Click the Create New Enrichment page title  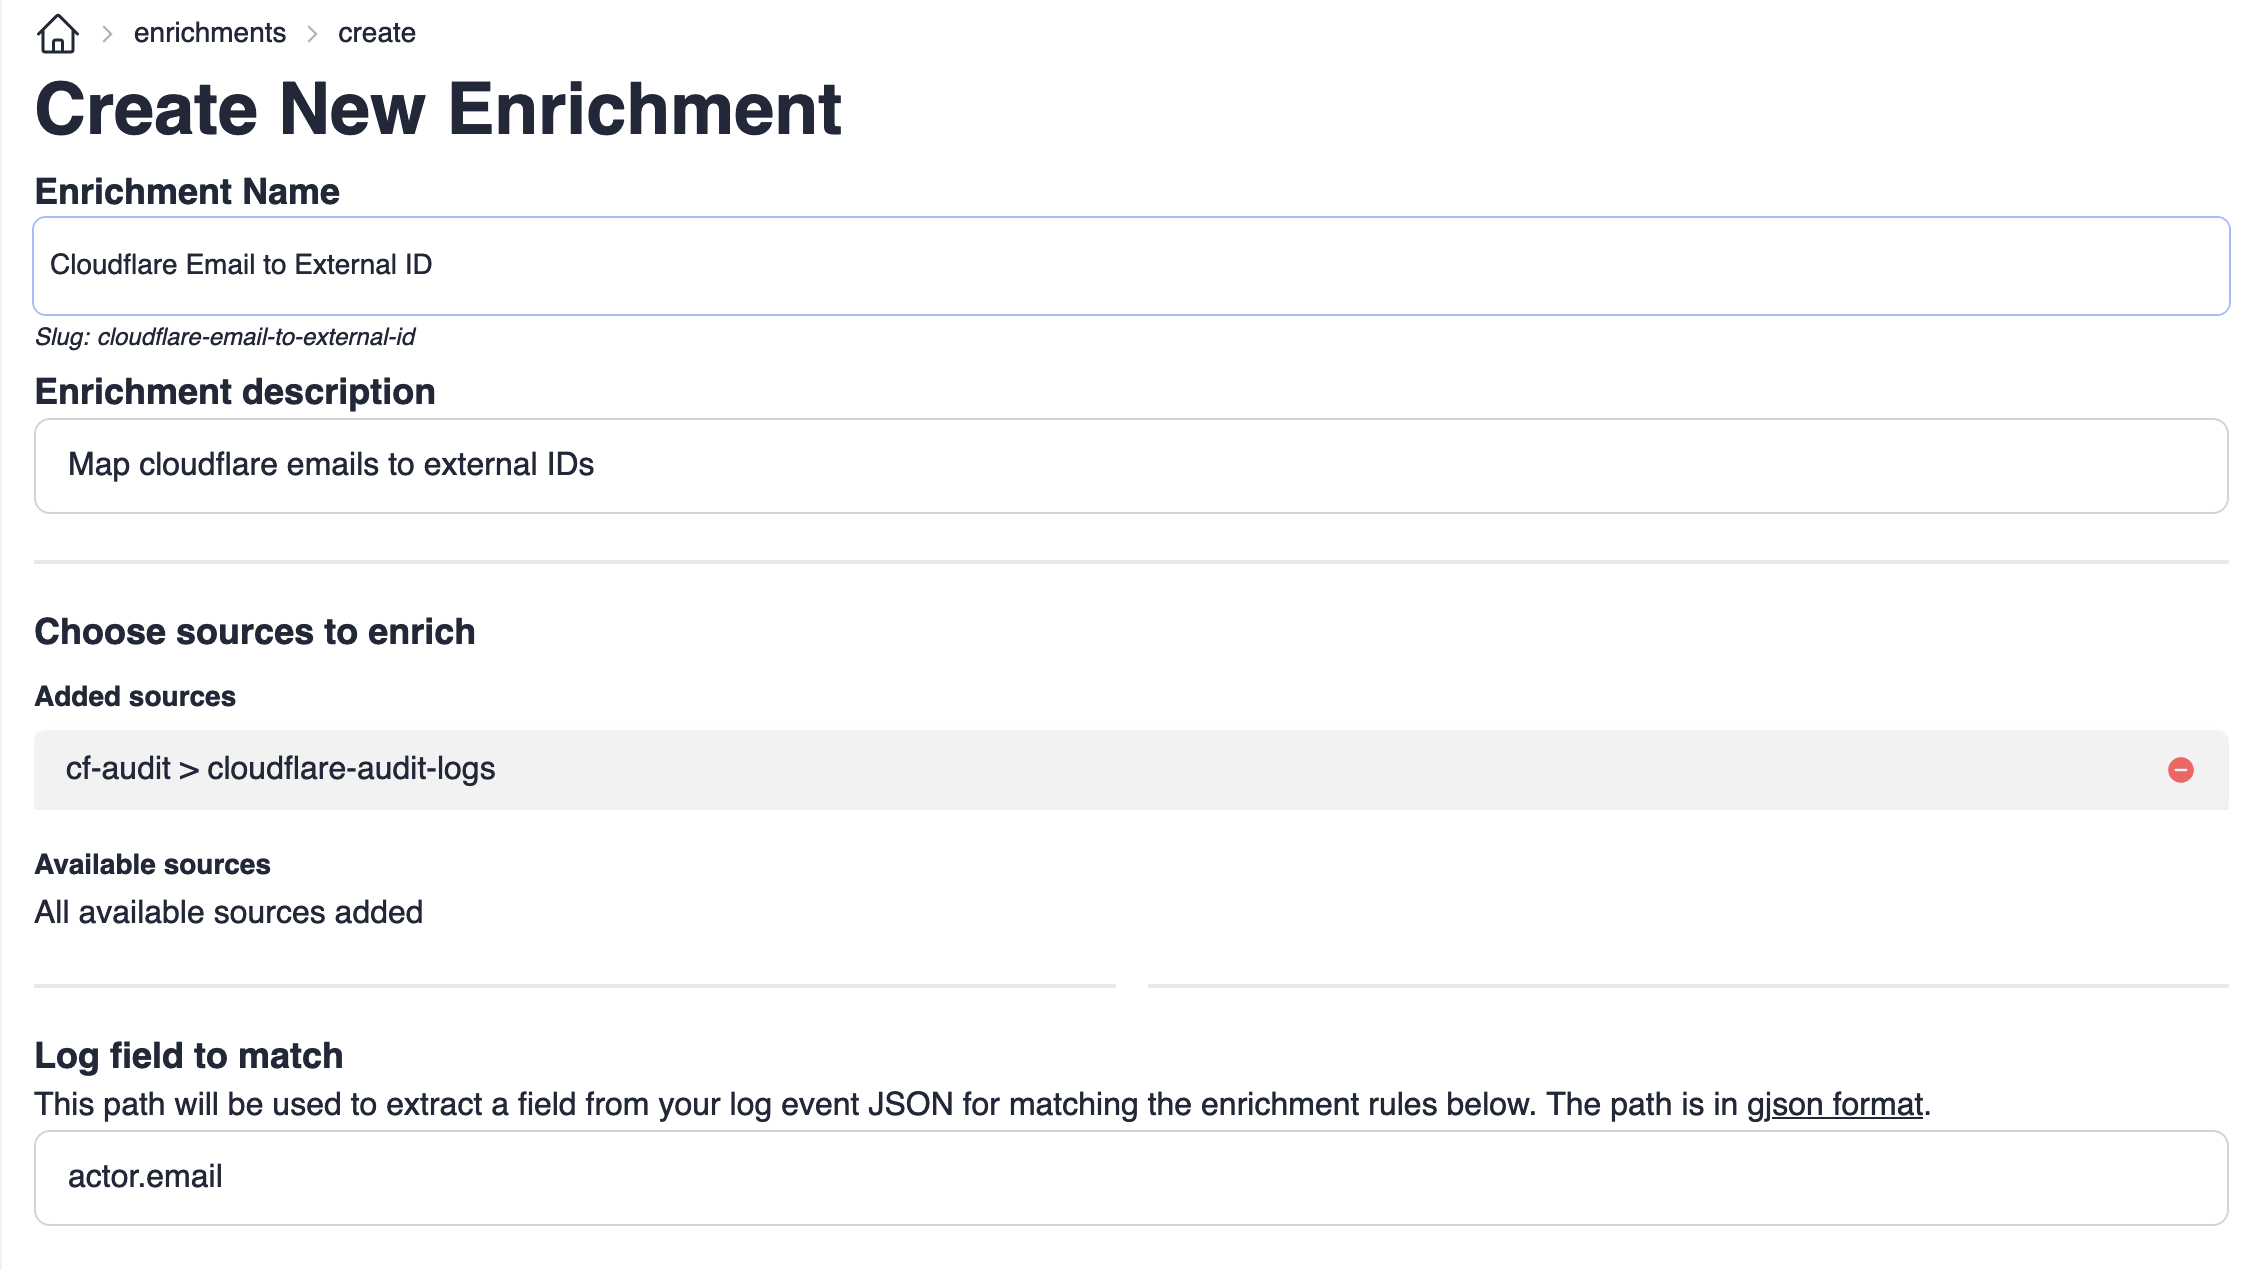pyautogui.click(x=438, y=109)
